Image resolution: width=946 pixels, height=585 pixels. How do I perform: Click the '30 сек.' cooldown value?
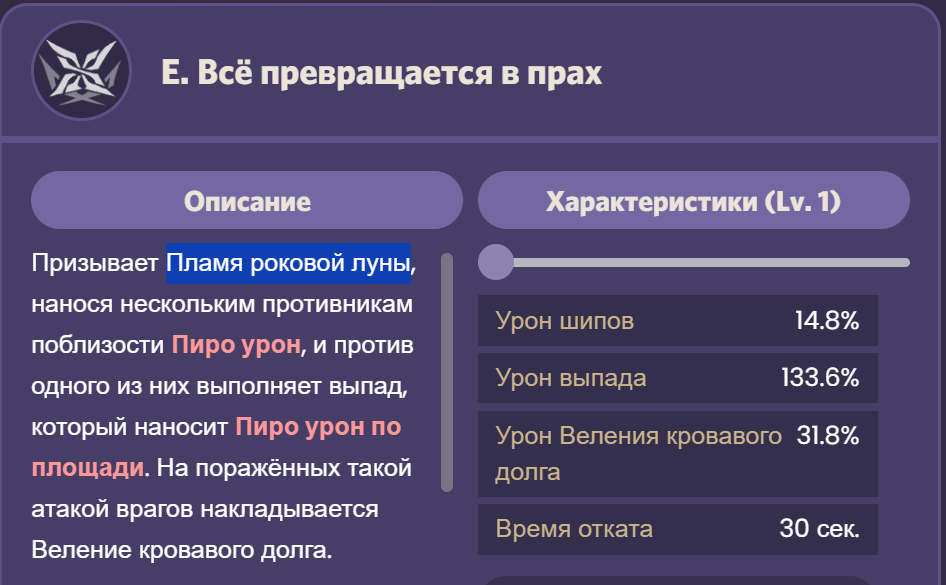coord(819,529)
